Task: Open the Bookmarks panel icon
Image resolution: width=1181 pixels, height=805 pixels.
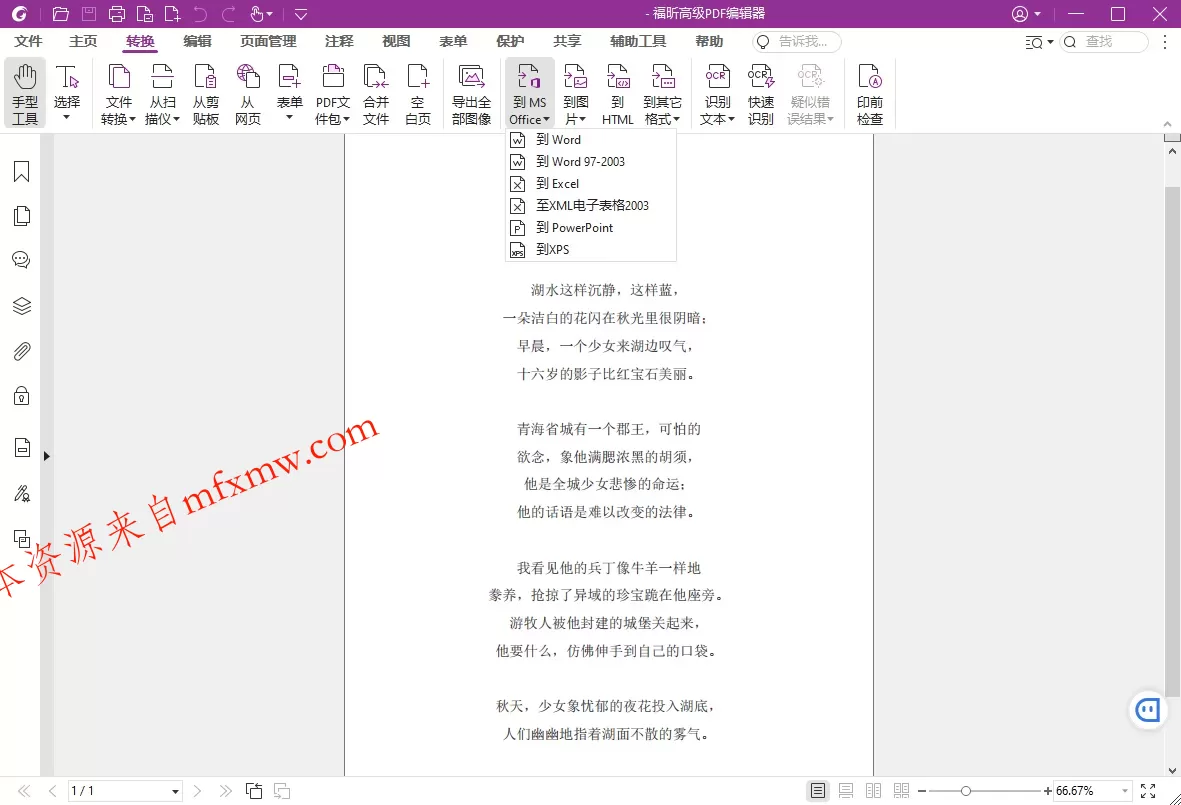Action: [x=22, y=172]
